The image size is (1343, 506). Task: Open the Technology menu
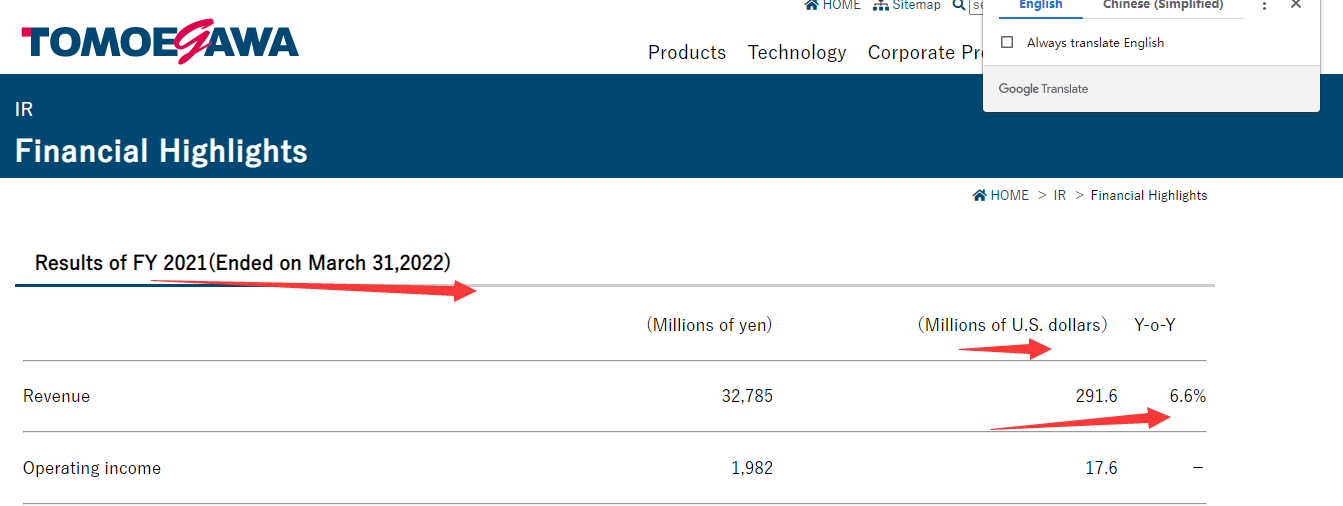click(797, 53)
